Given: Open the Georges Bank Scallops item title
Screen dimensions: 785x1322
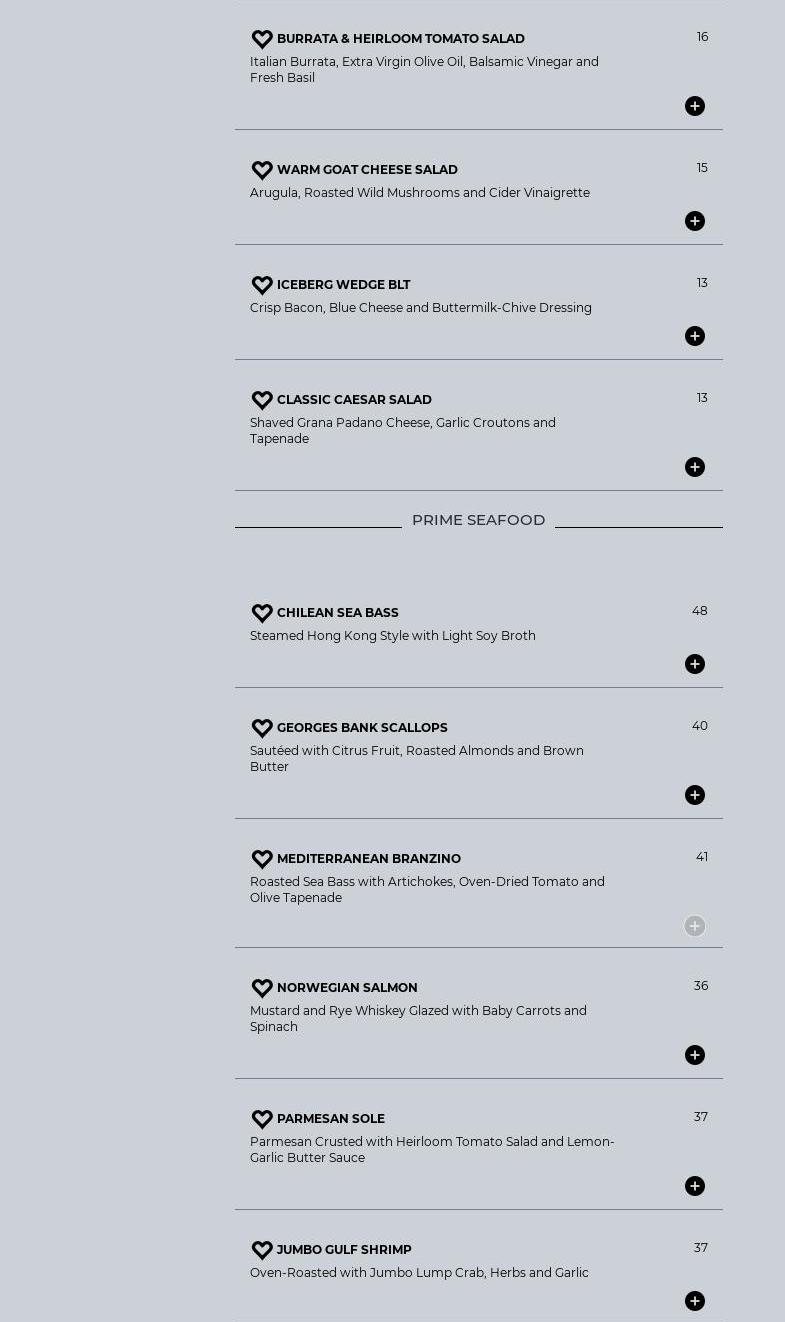Looking at the screenshot, I should [x=362, y=728].
